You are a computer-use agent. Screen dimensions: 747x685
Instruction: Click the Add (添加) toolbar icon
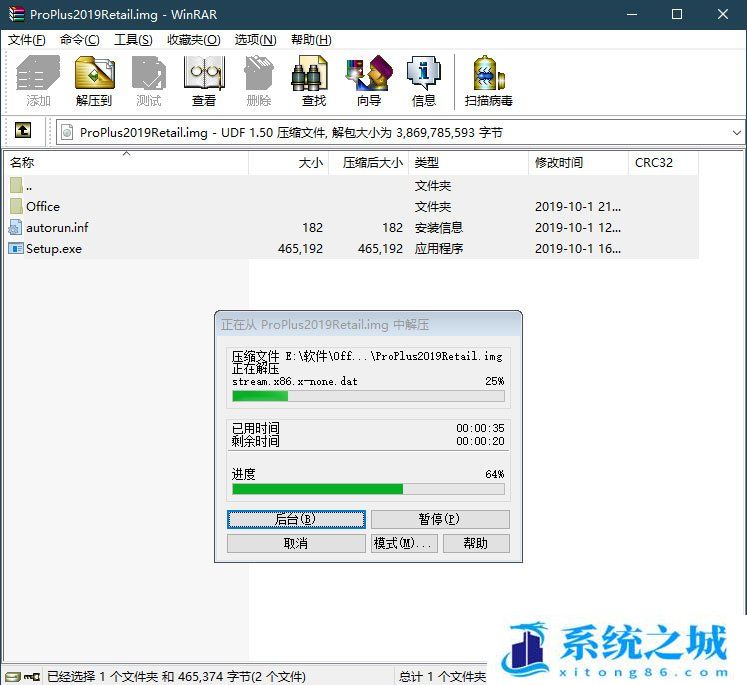tap(38, 81)
